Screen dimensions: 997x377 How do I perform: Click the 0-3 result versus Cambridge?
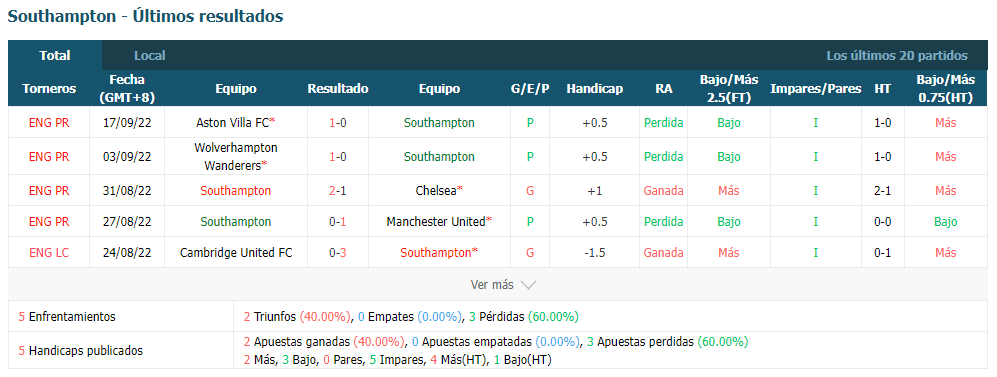[x=338, y=253]
